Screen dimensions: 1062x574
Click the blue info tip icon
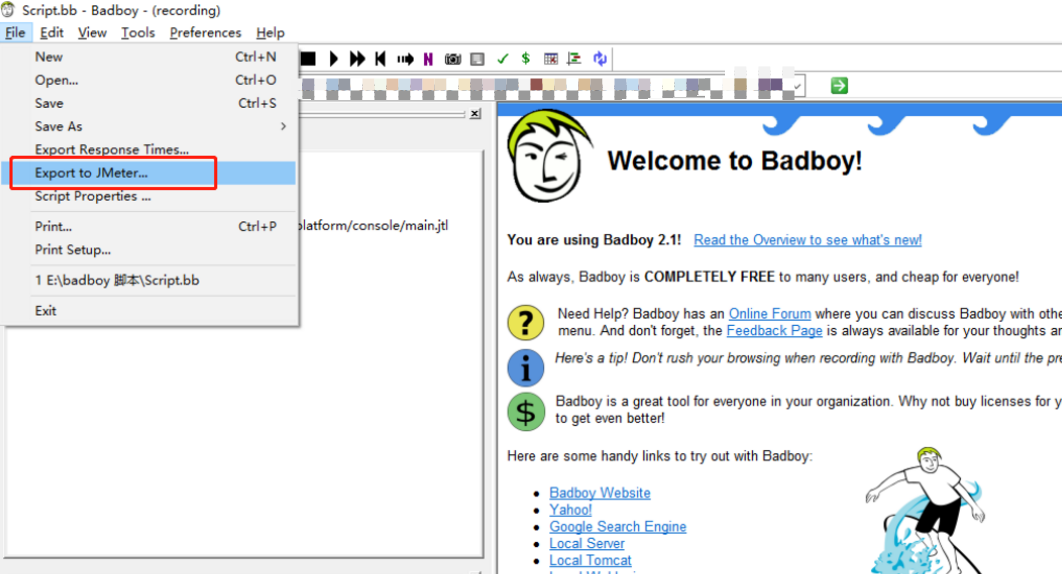(x=526, y=367)
